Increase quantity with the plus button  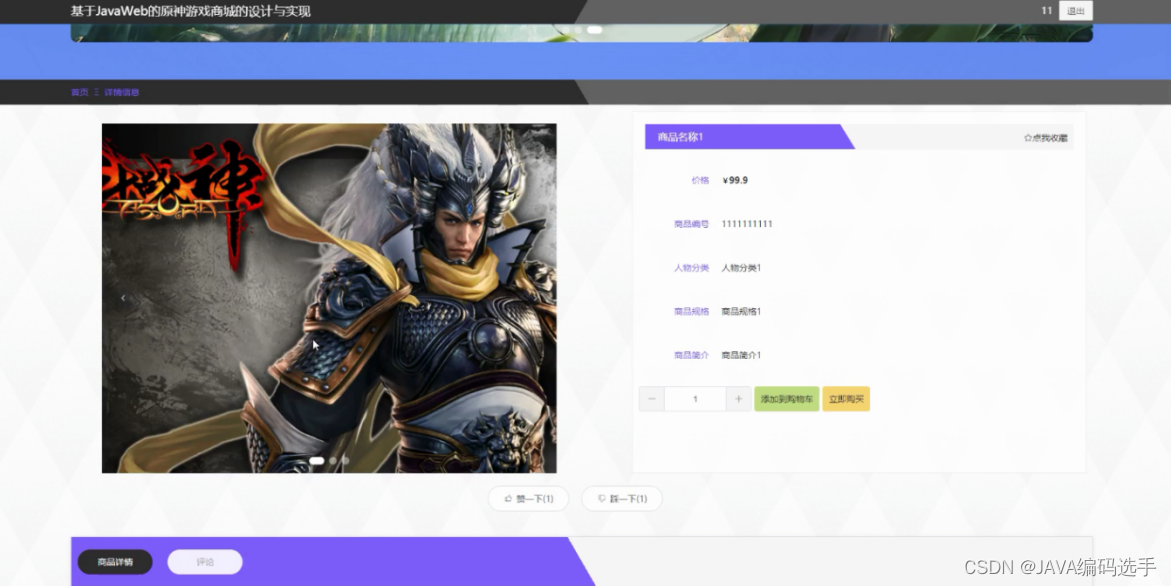point(738,399)
